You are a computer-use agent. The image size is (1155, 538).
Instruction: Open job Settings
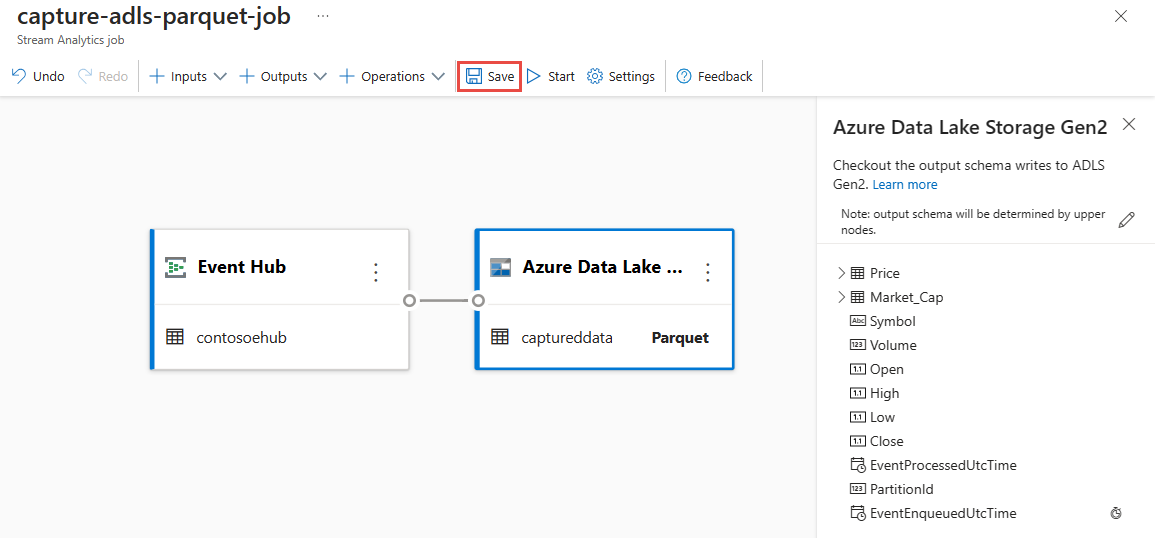click(x=621, y=77)
